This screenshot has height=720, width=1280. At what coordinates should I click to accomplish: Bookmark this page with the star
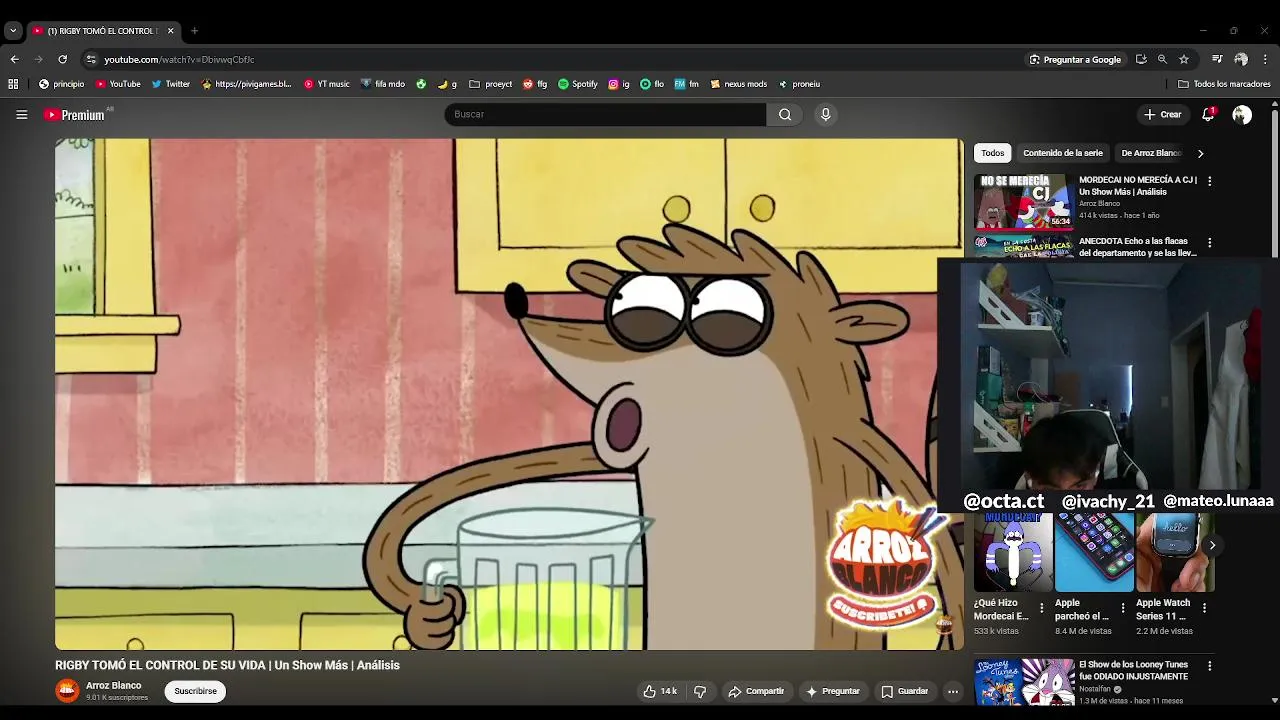click(1184, 59)
